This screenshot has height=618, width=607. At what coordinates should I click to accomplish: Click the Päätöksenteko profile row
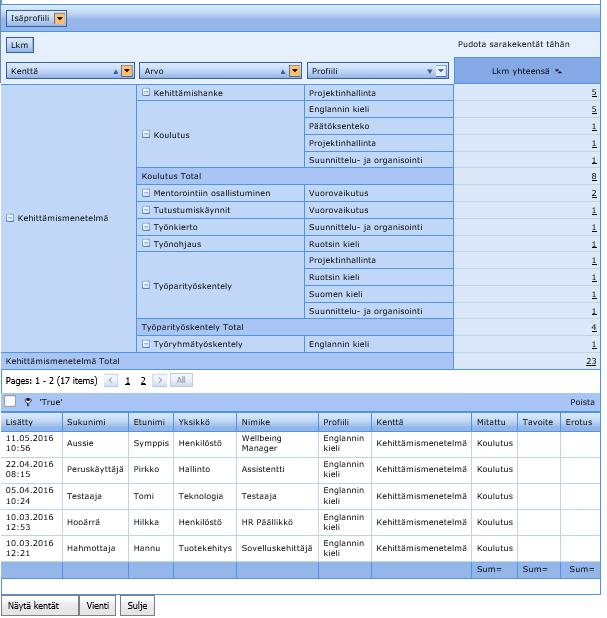pyautogui.click(x=379, y=126)
